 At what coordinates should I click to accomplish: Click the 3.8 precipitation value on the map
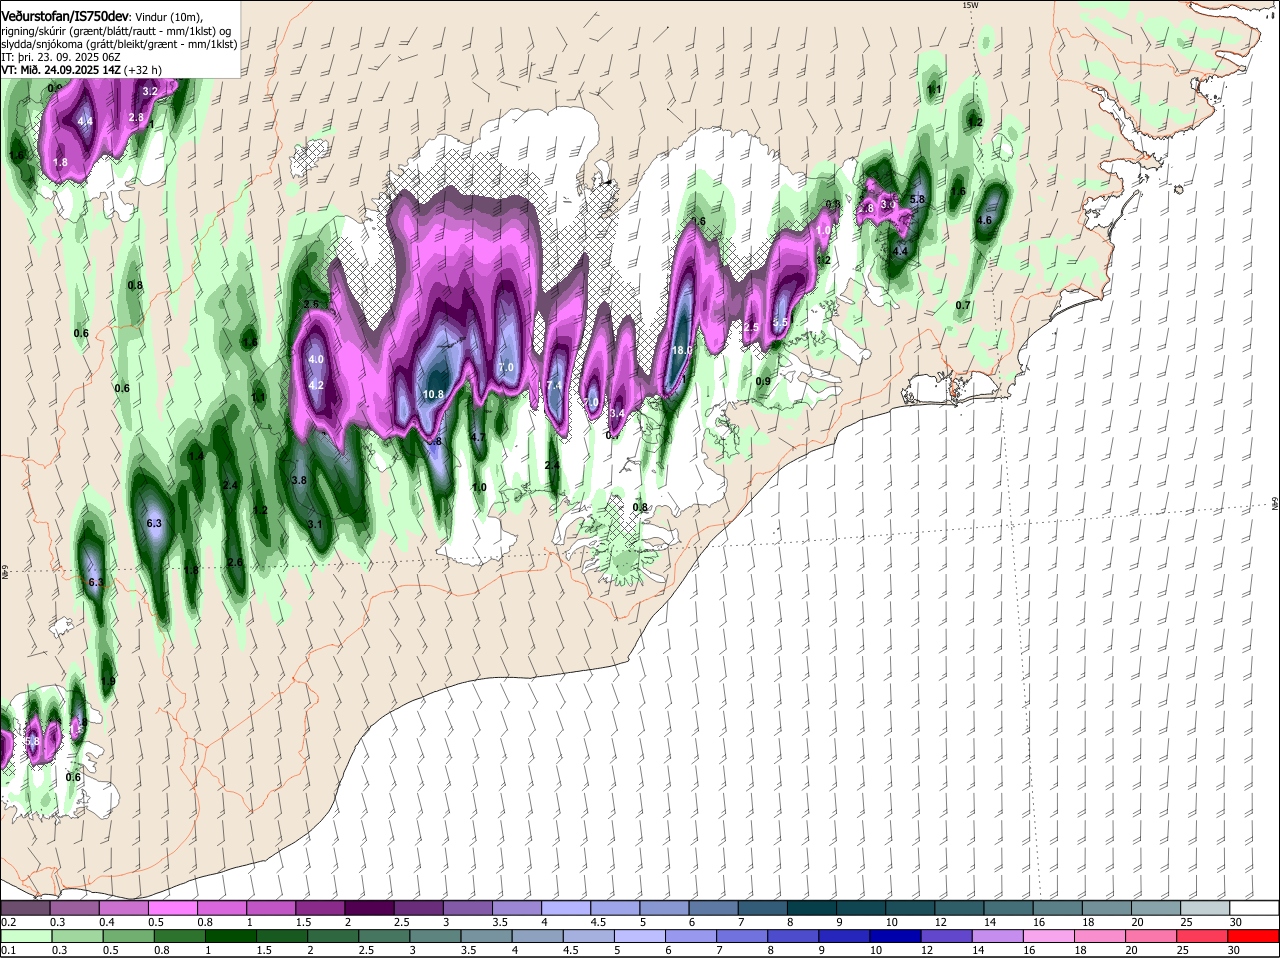click(x=299, y=481)
